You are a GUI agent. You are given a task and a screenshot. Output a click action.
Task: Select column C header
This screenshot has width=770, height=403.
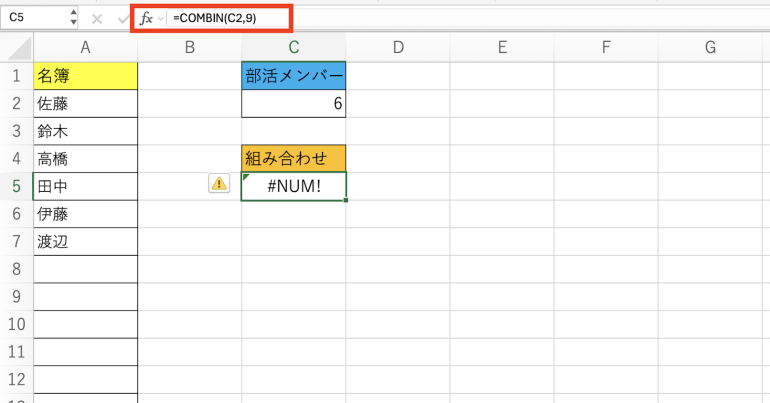tap(294, 47)
